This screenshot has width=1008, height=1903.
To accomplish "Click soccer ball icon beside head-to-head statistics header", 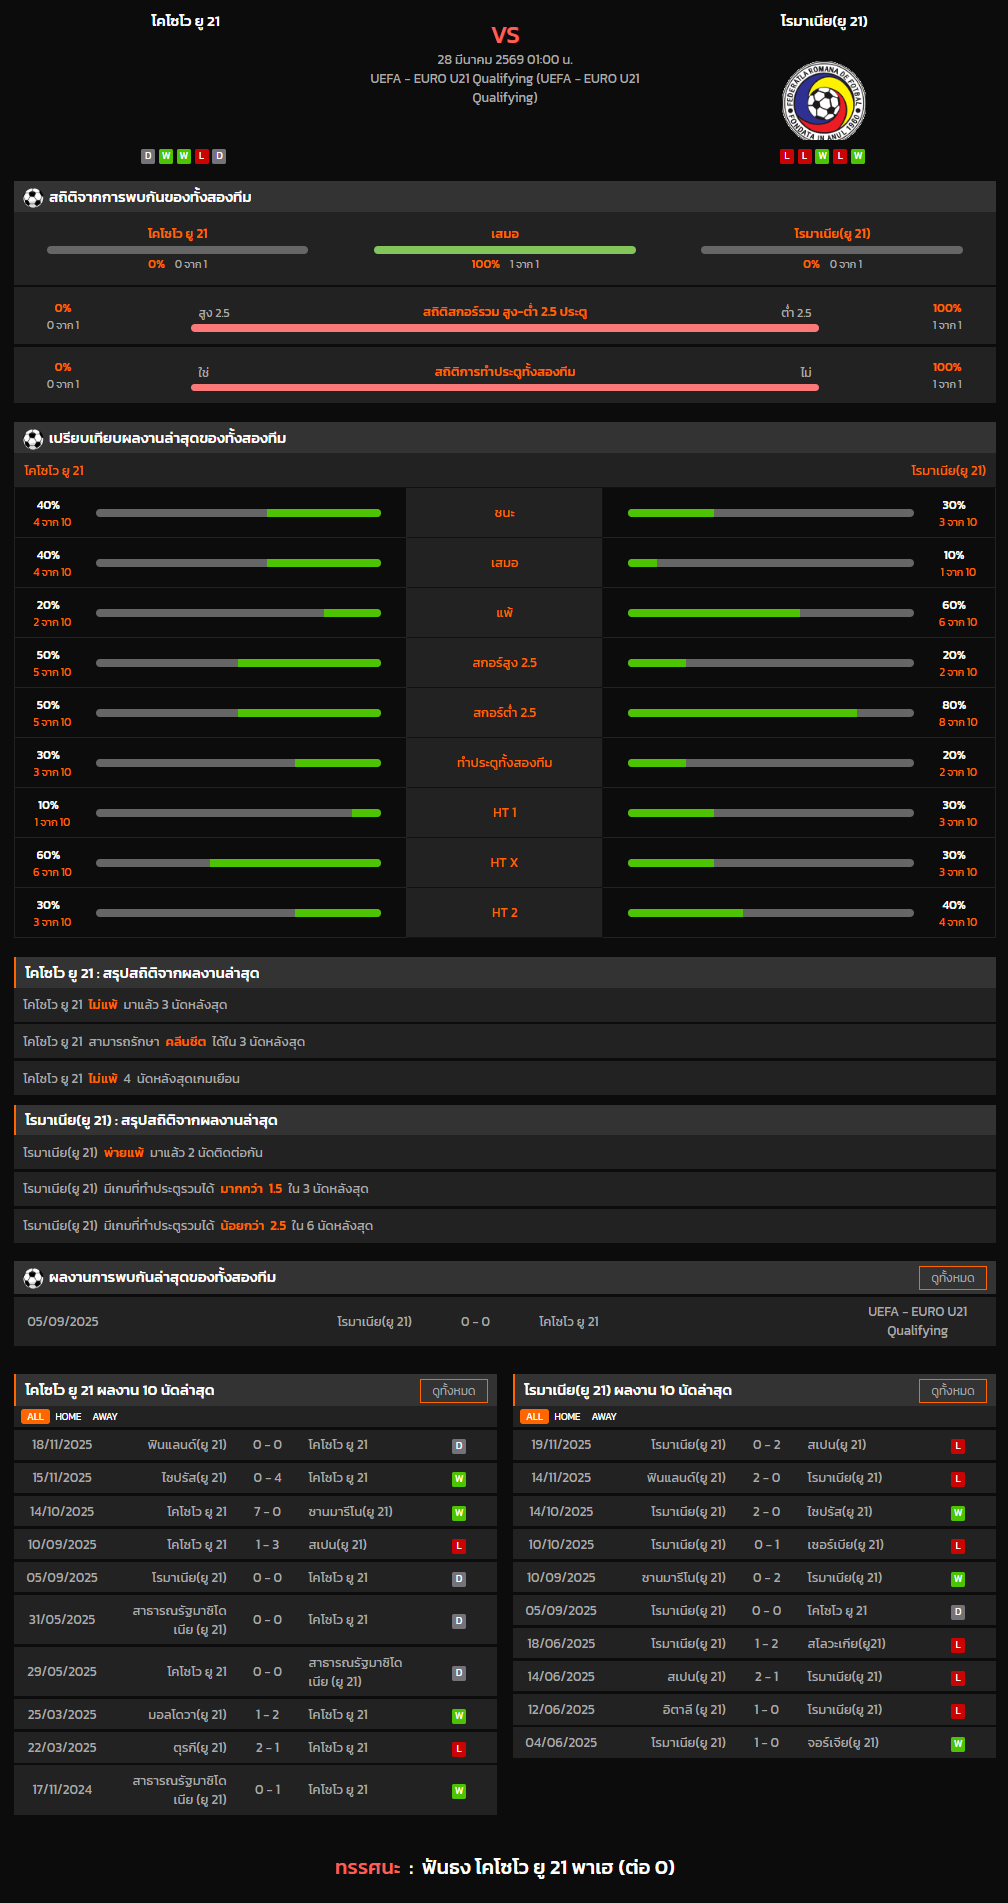I will (x=33, y=197).
